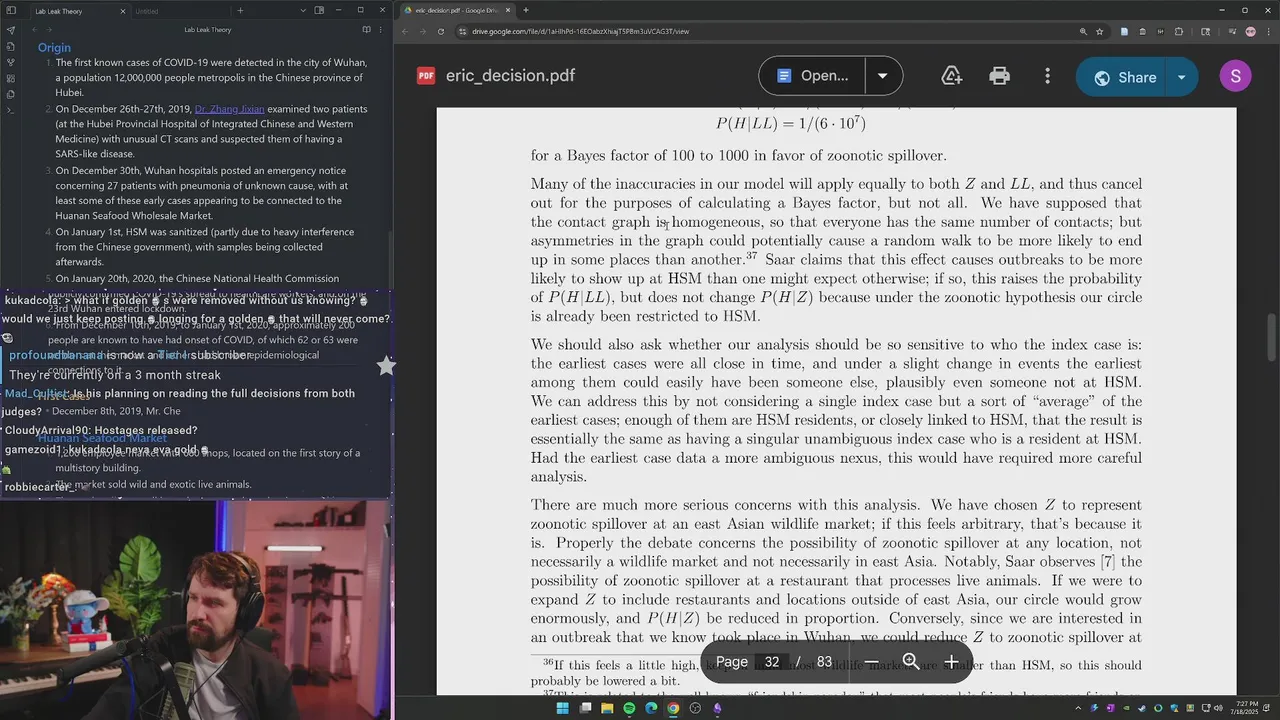Go forward in Chrome
This screenshot has height=720, width=1280.
point(422,31)
